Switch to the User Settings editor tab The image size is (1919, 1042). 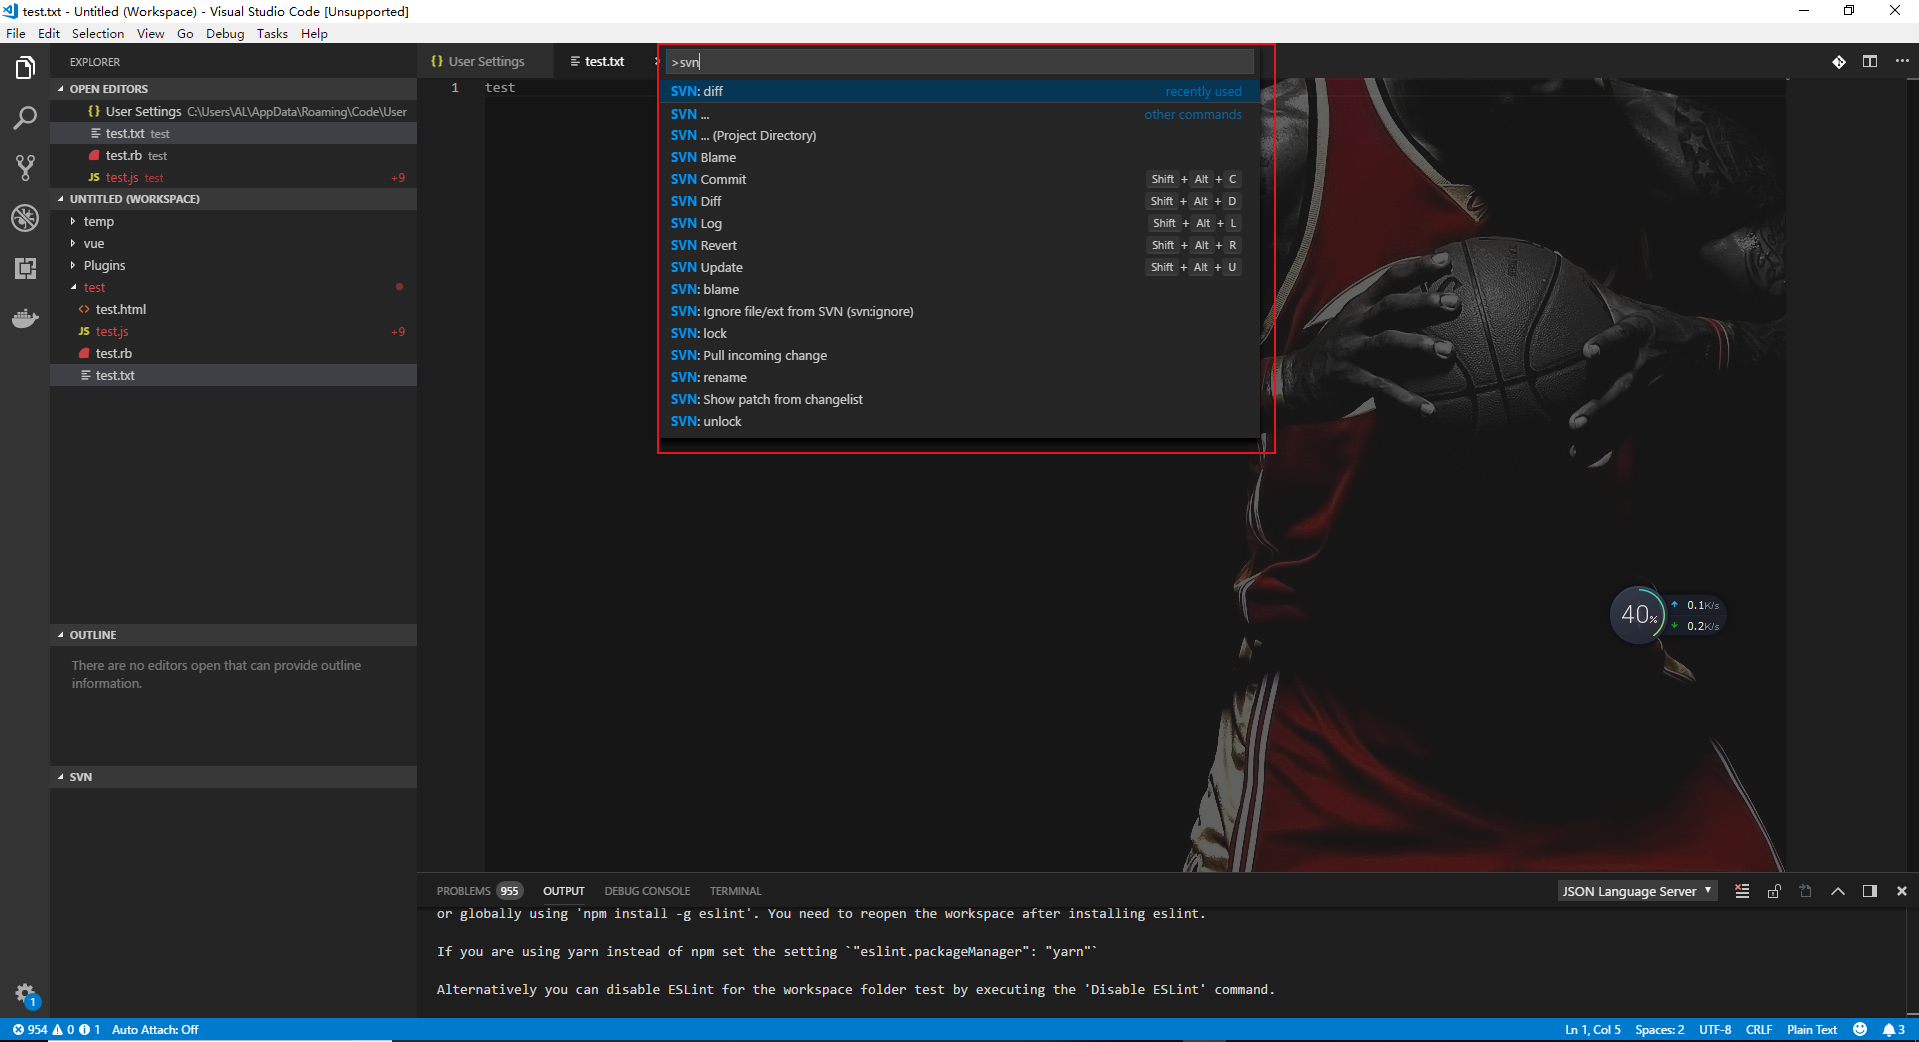tap(486, 62)
